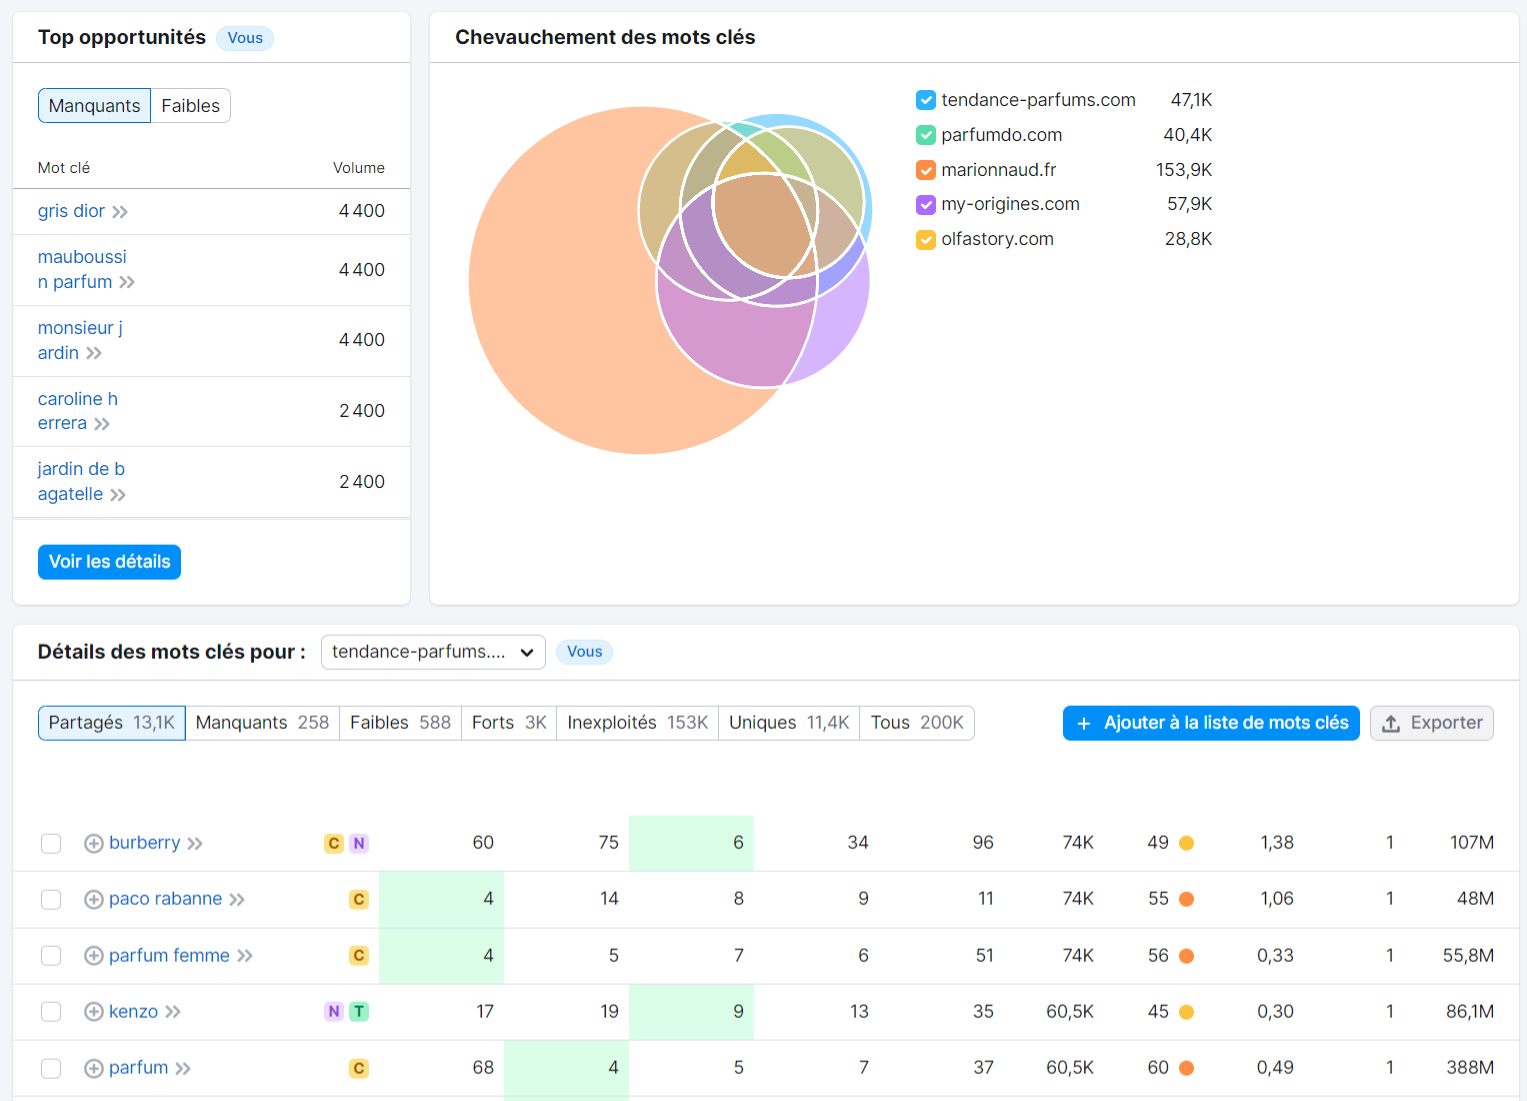
Task: Click the orange difficulty dot in paco rabanne row
Action: 1187,899
